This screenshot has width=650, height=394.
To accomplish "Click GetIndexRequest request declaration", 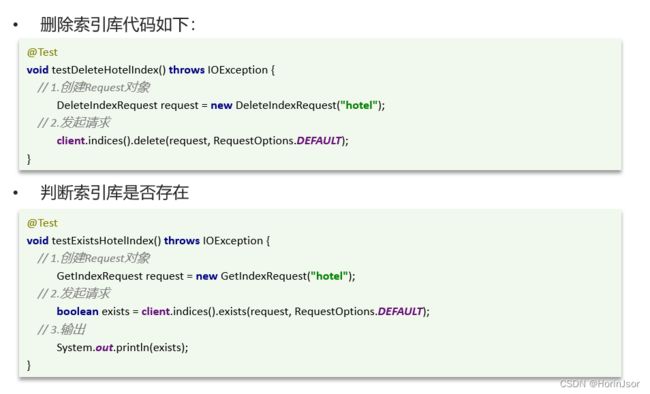I will coord(120,276).
